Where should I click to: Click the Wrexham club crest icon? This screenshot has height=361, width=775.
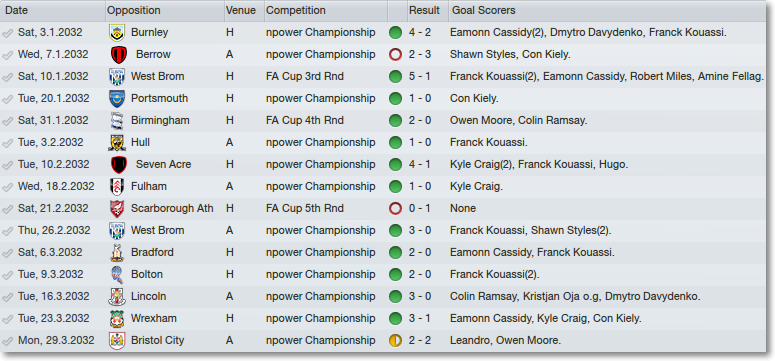tap(117, 318)
